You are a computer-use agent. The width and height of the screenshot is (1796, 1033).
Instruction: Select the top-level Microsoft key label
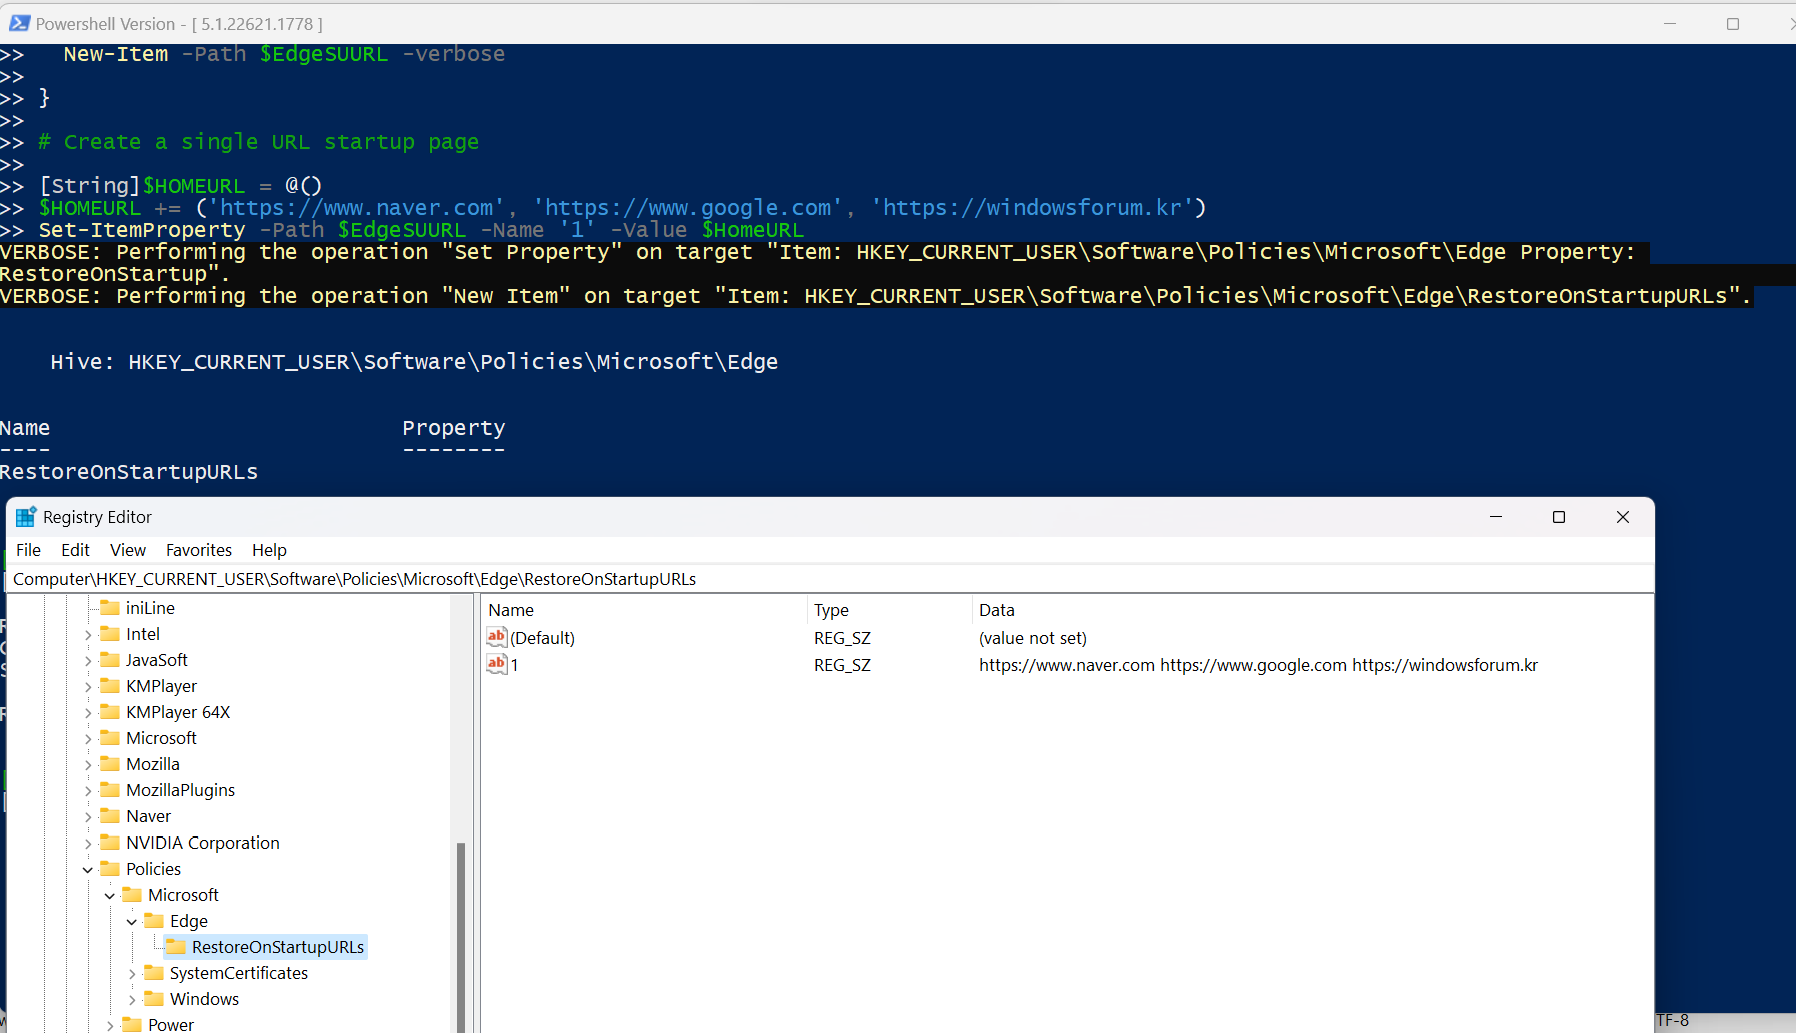coord(161,738)
